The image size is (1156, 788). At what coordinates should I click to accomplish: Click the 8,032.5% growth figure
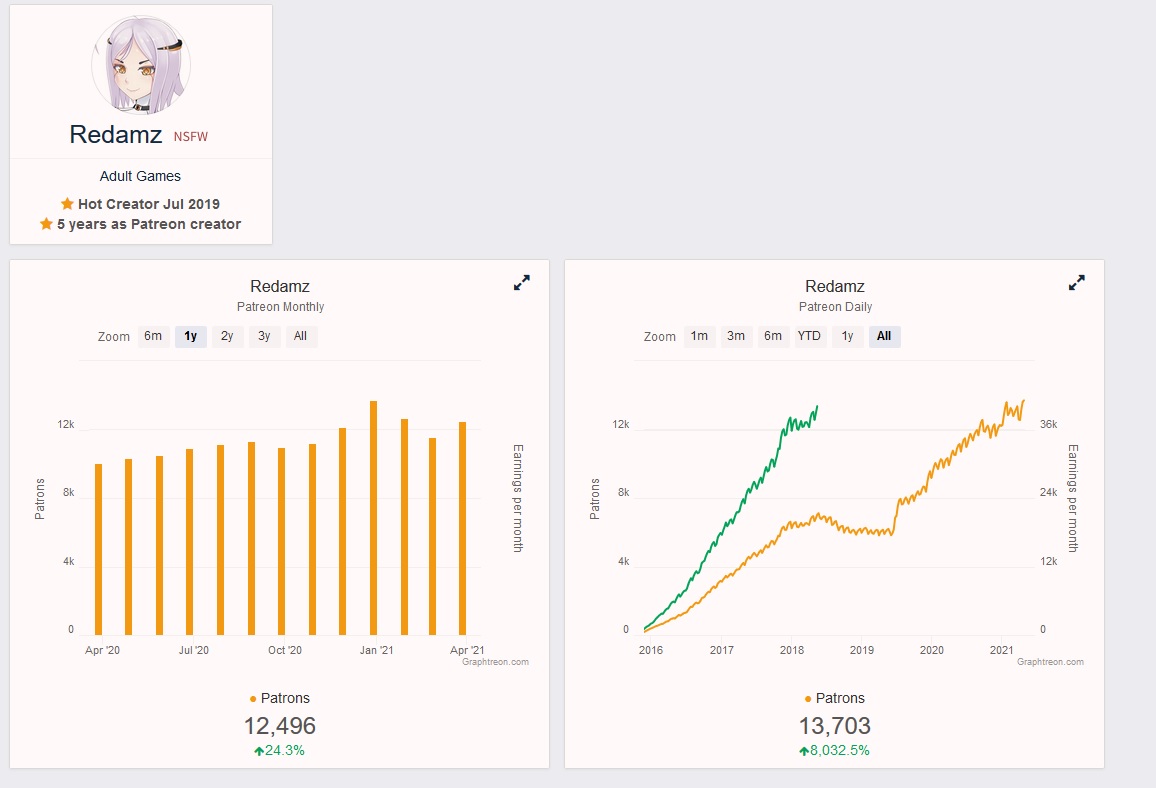(x=835, y=750)
